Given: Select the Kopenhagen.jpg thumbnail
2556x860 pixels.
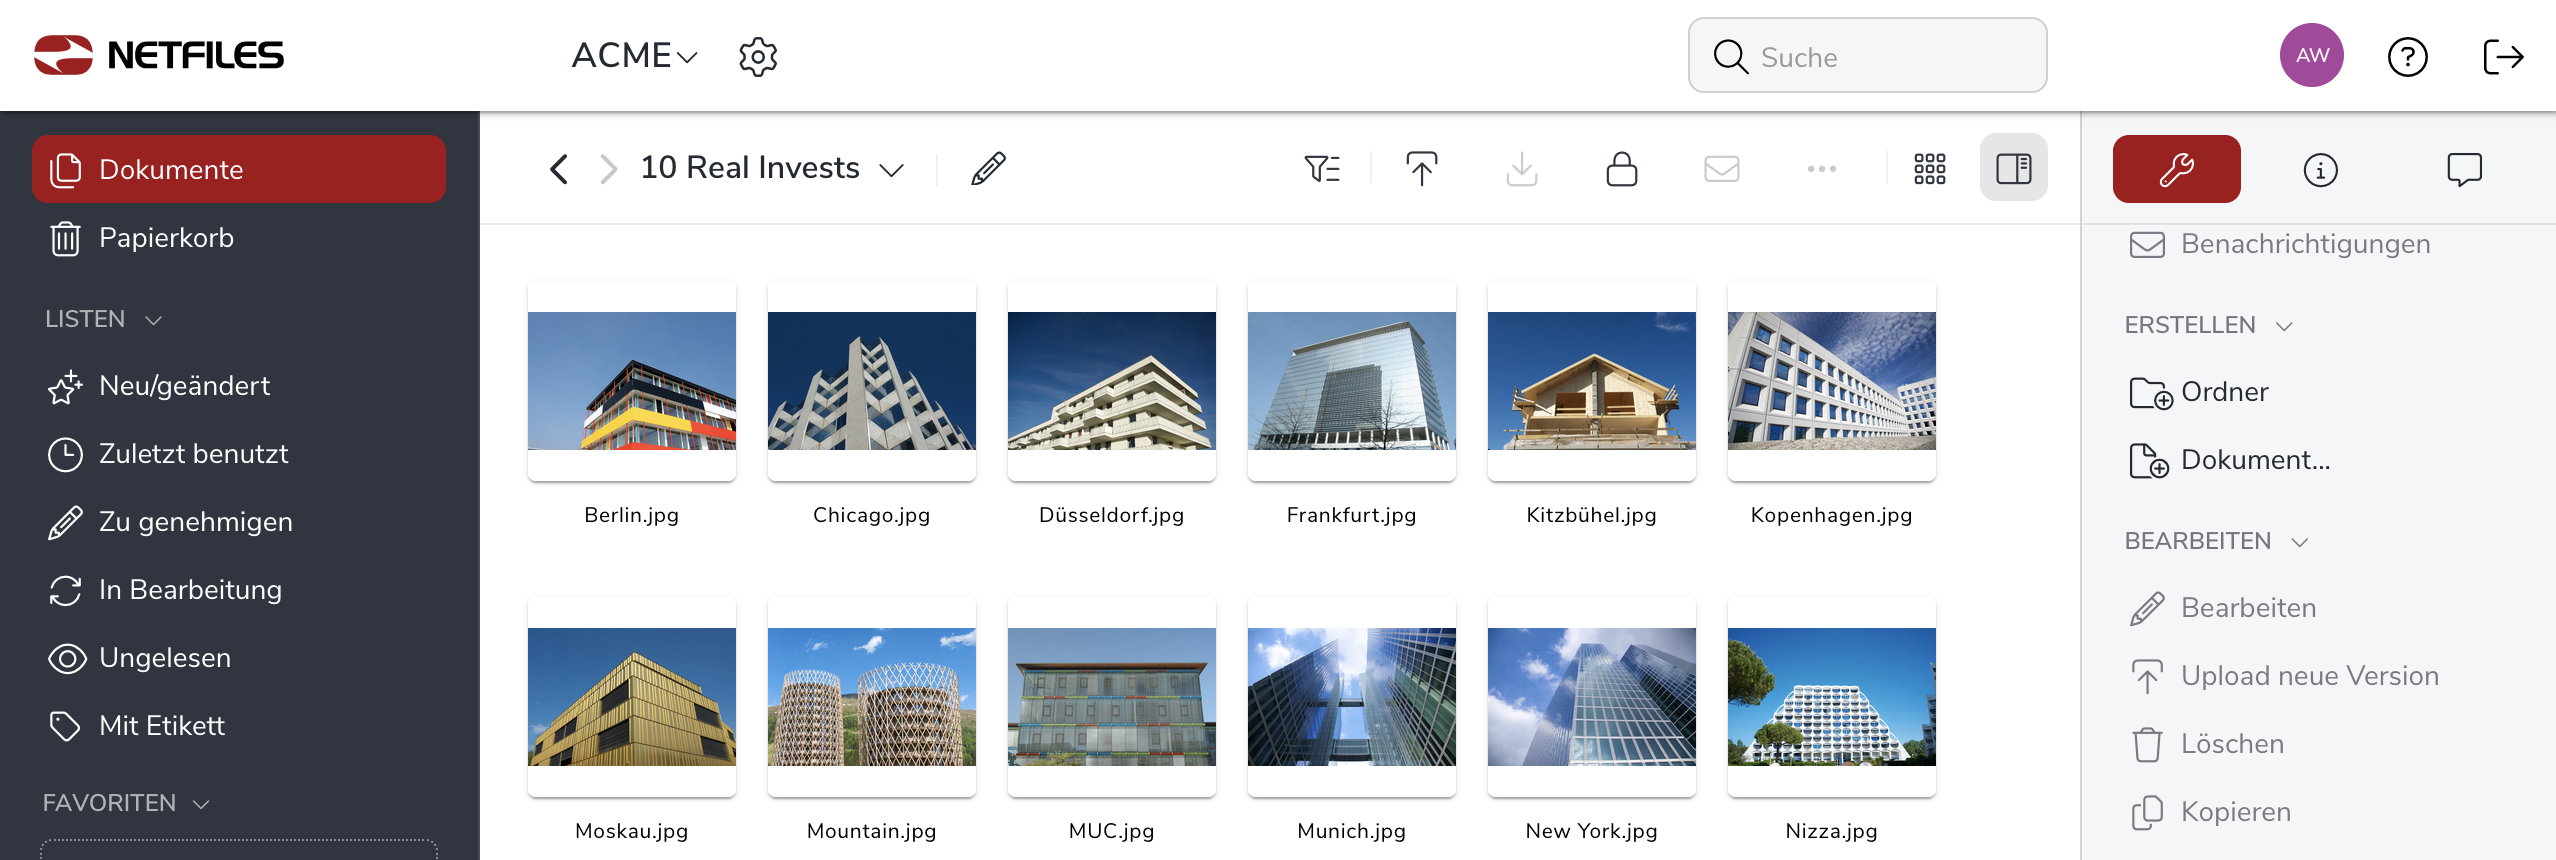Looking at the screenshot, I should click(1831, 381).
